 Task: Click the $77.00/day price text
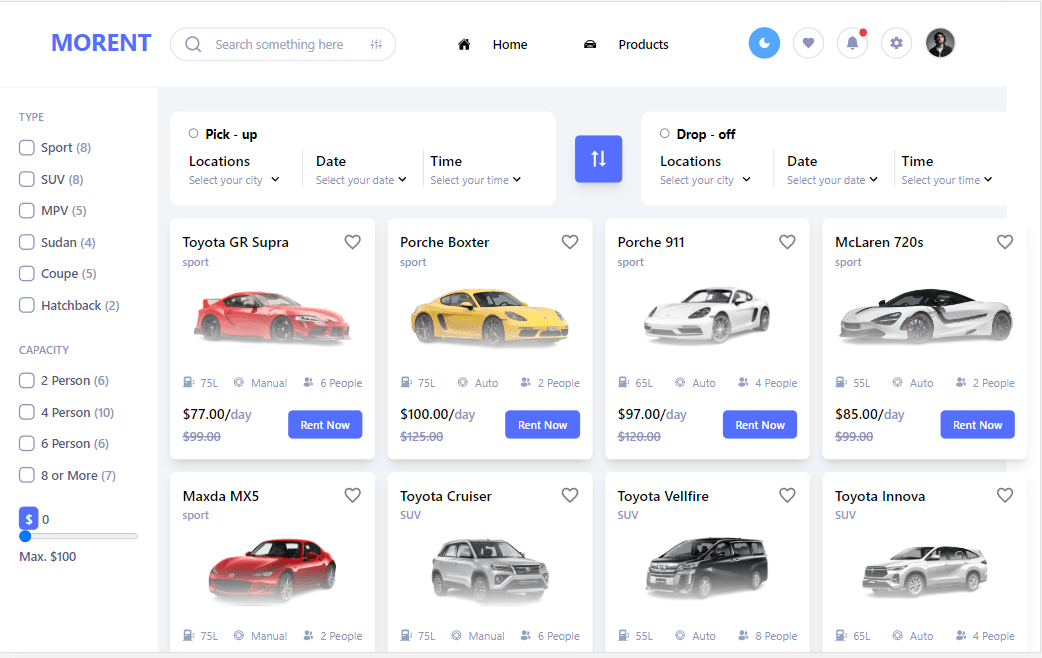tap(217, 414)
